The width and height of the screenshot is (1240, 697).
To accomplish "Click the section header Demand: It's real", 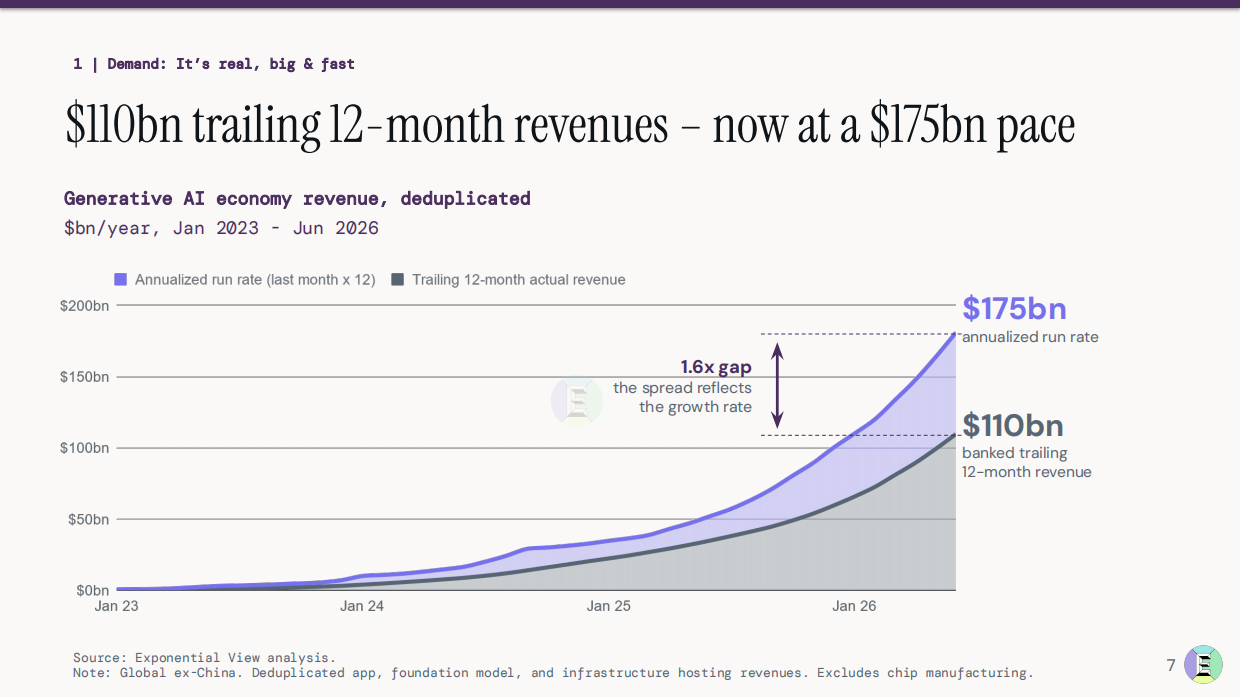I will (214, 64).
